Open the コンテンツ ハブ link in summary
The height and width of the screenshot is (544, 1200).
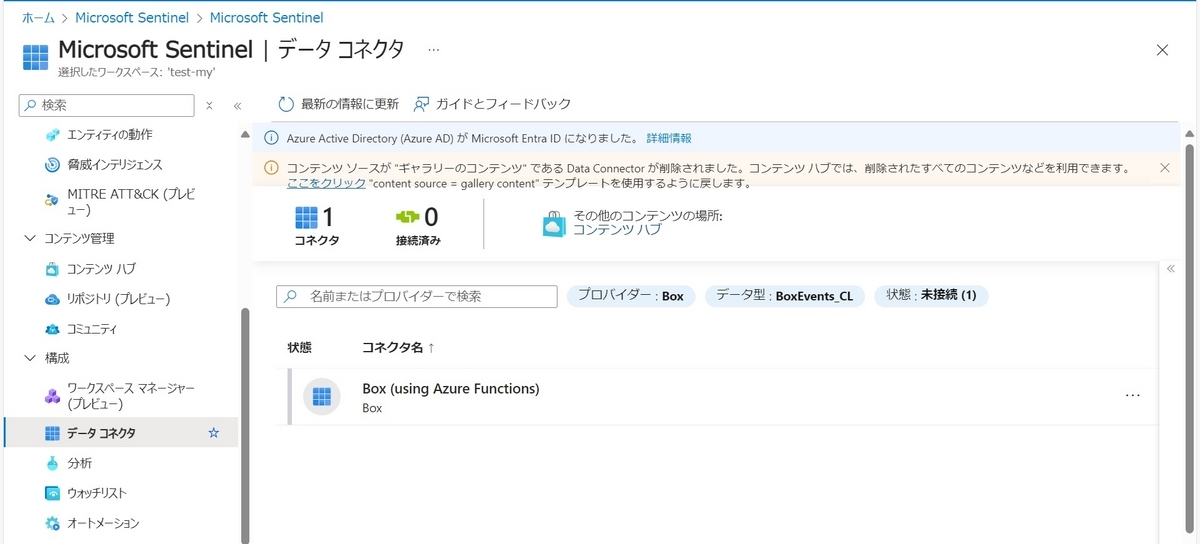tap(617, 229)
